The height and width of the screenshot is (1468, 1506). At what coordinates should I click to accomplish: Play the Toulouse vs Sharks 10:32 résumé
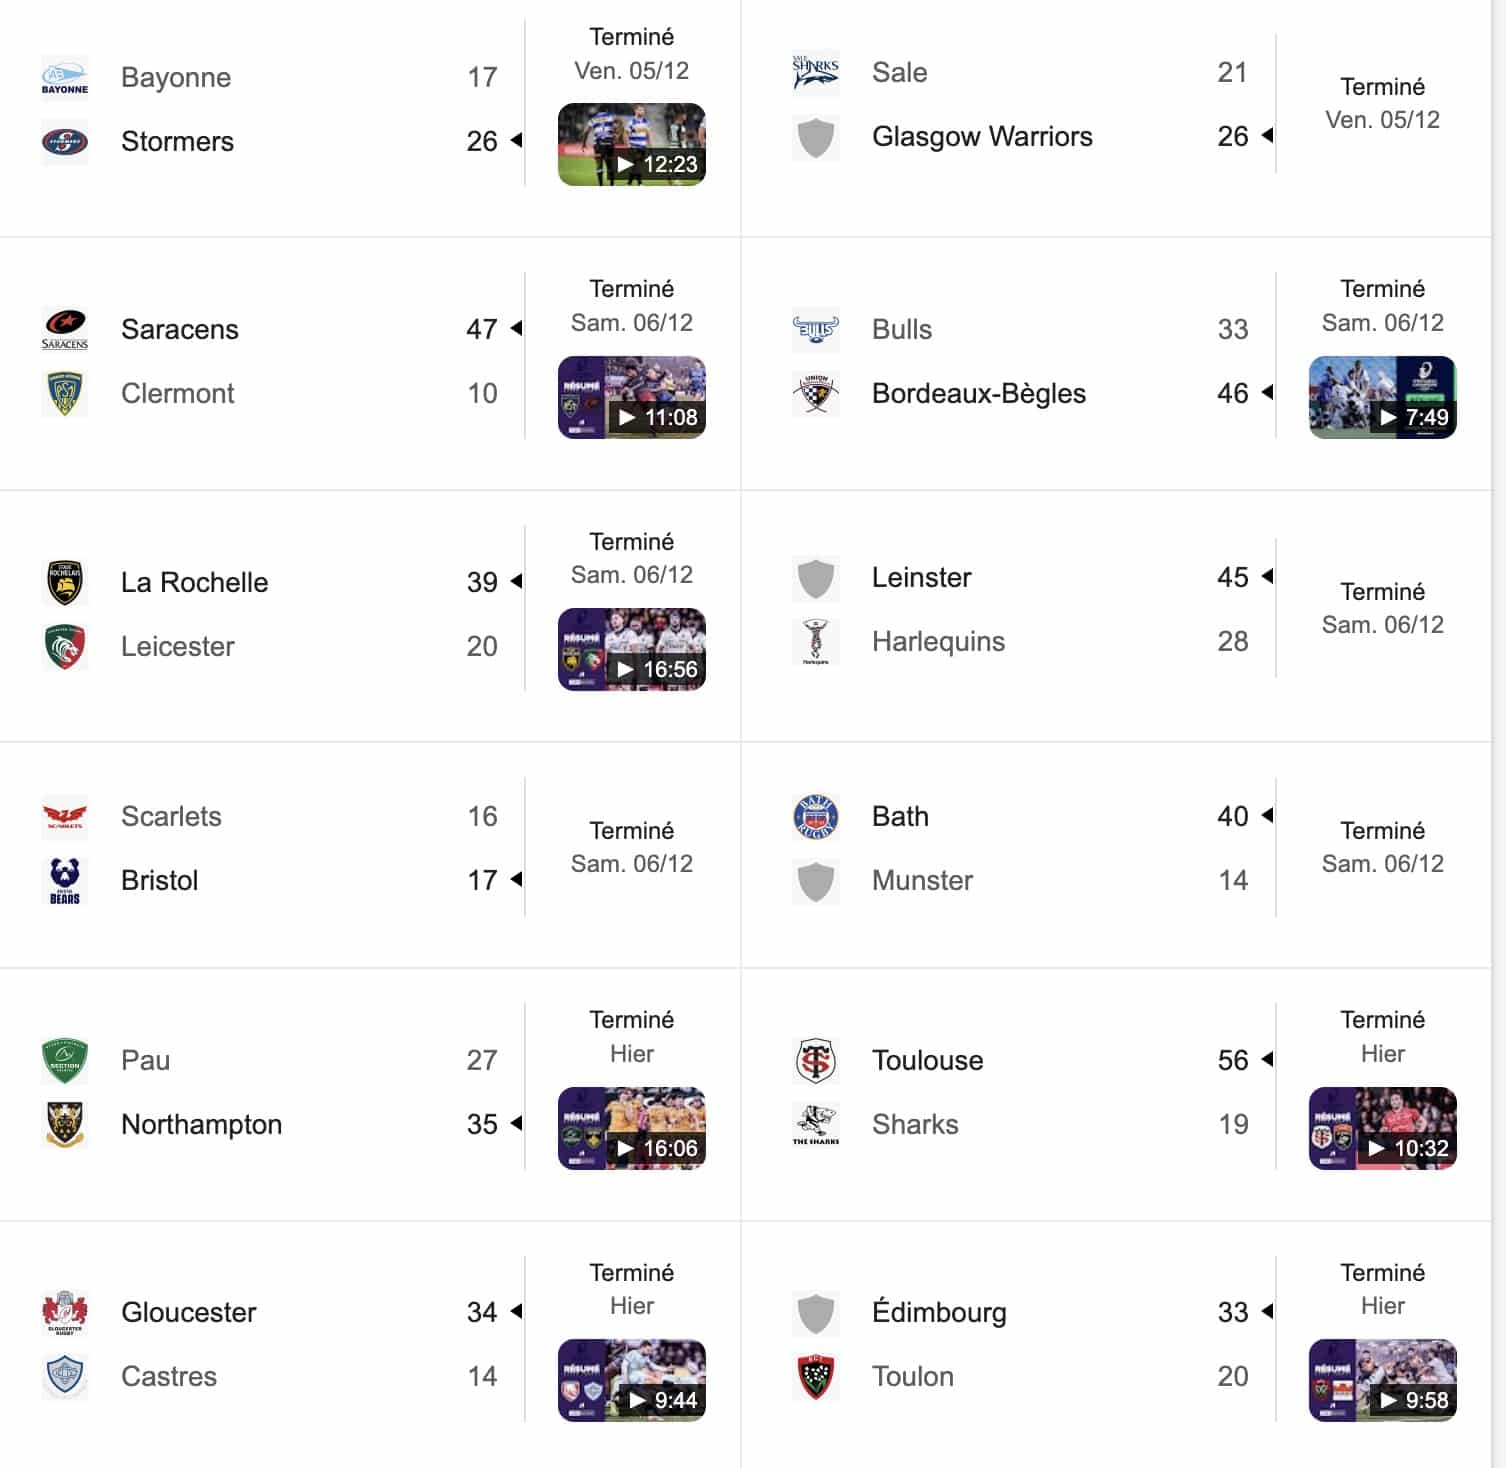(x=1382, y=1128)
